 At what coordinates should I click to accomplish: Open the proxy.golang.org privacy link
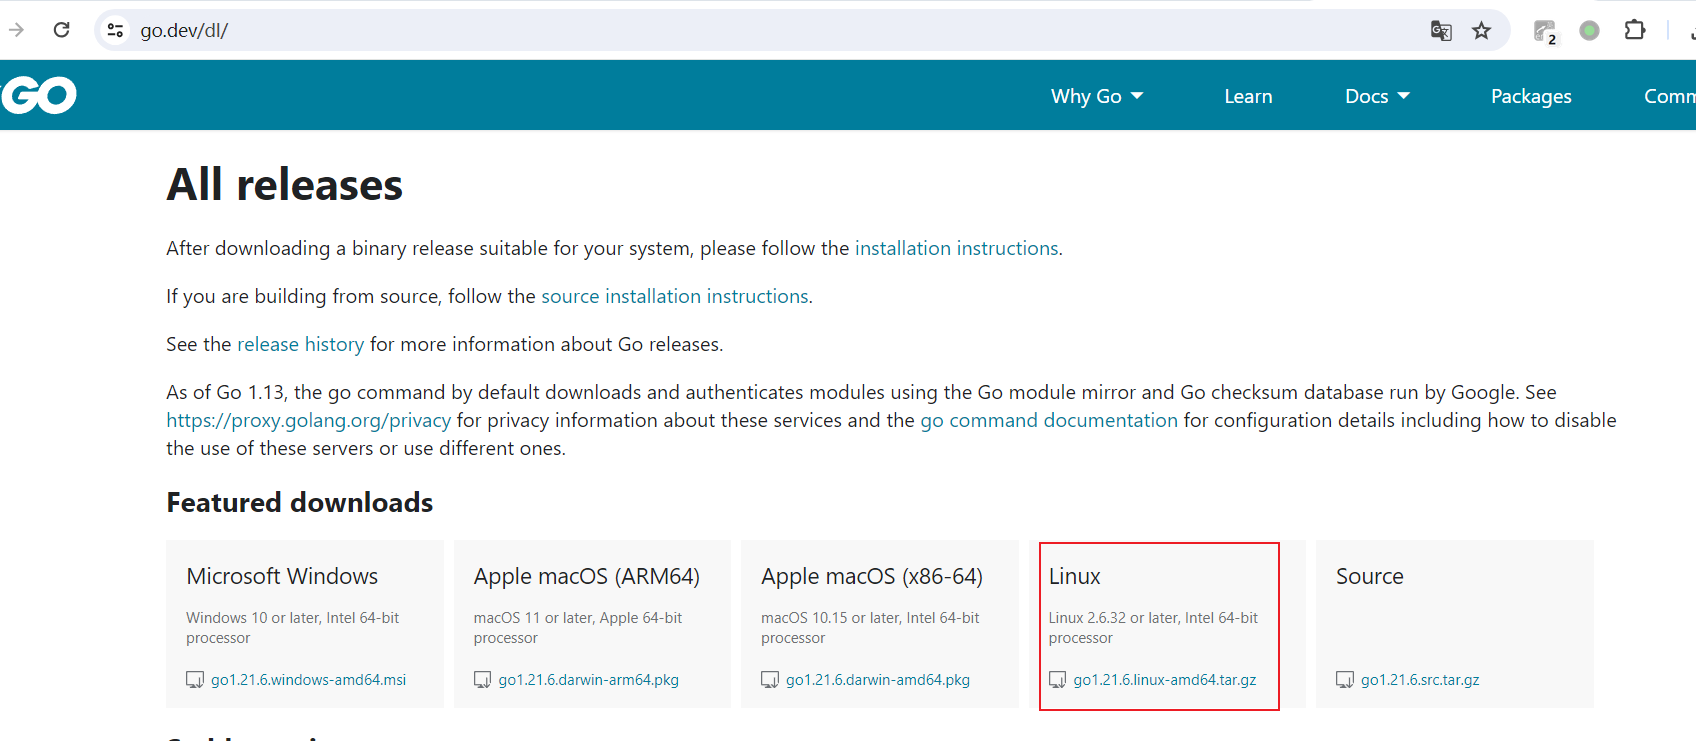pyautogui.click(x=308, y=420)
